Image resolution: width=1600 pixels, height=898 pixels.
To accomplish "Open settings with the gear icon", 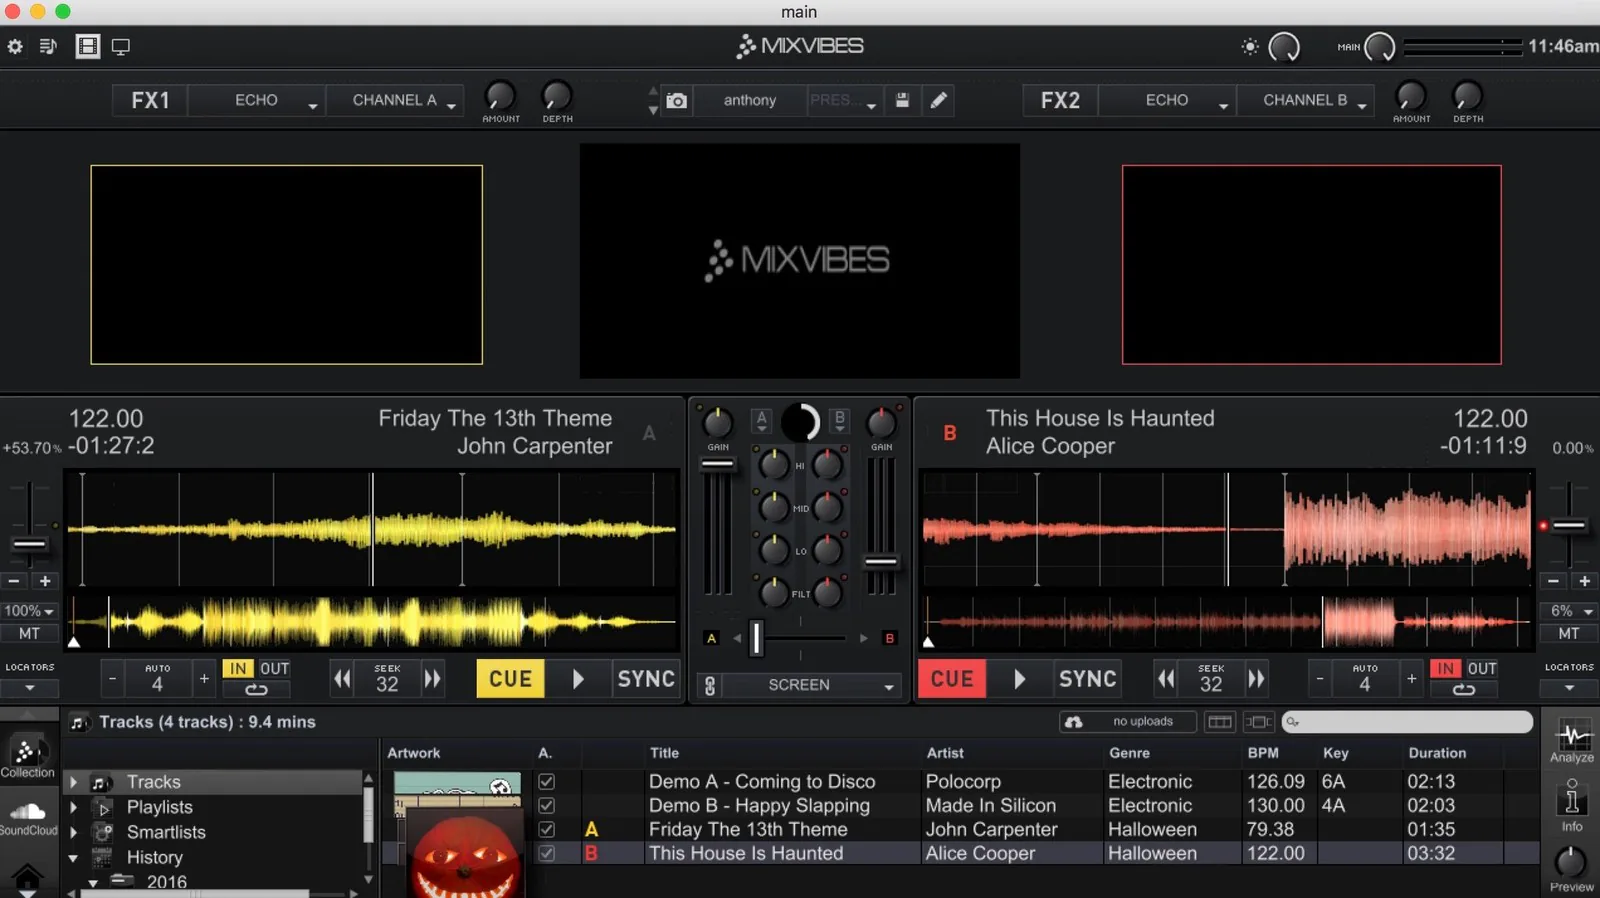I will (x=15, y=46).
